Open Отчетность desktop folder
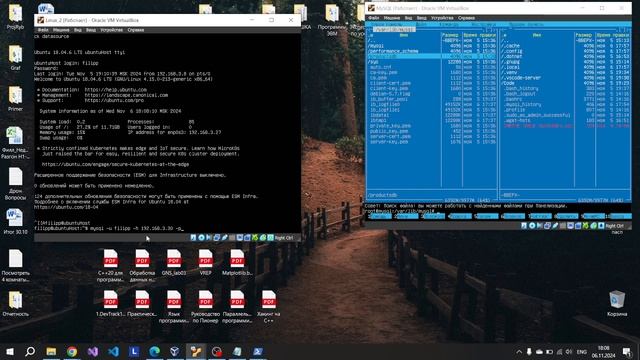Viewport: 640px width, 360px height. tap(15, 303)
